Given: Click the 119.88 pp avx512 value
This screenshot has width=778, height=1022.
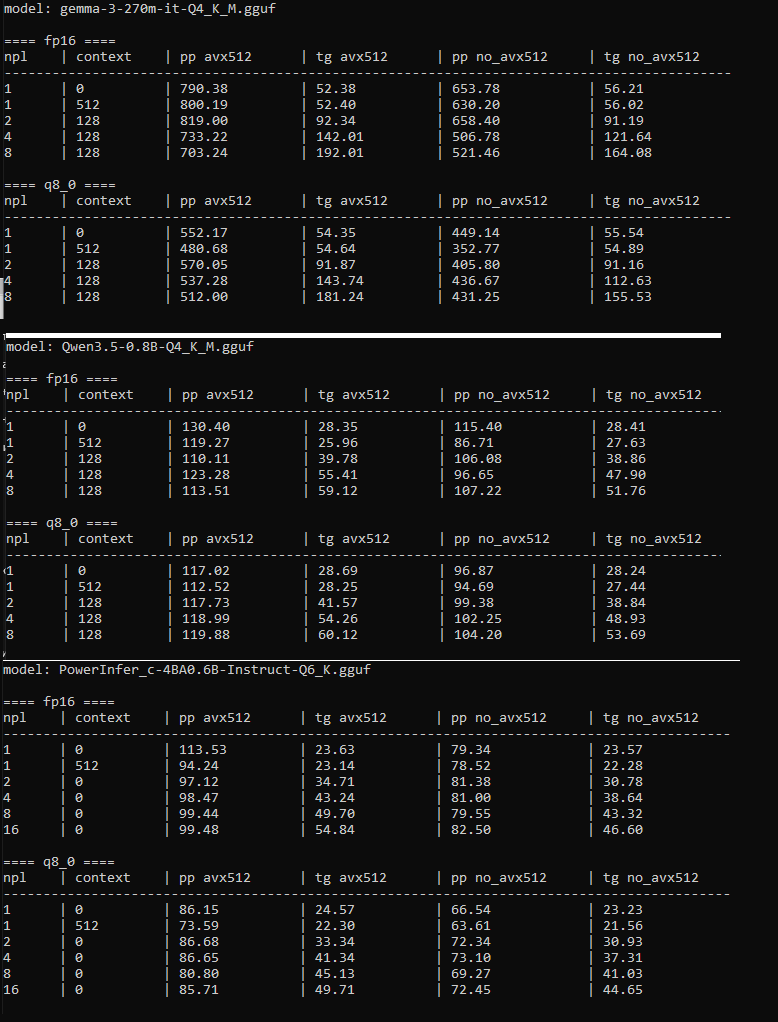Looking at the screenshot, I should point(205,634).
